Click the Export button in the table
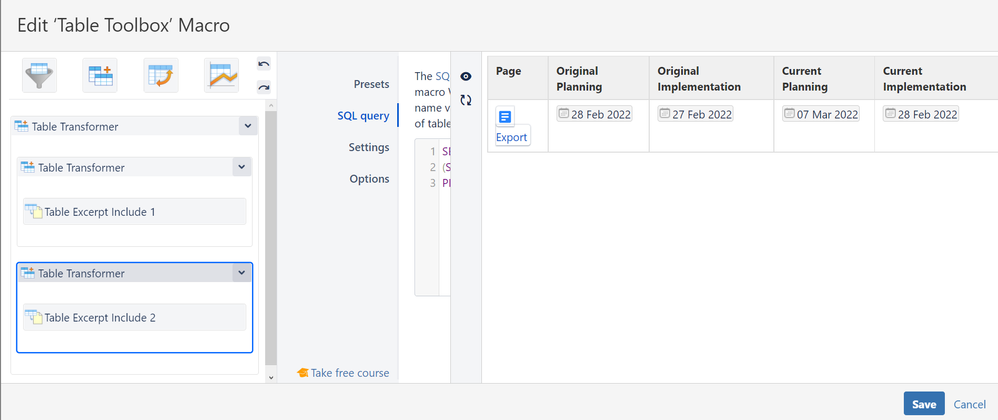998x420 pixels. (511, 137)
